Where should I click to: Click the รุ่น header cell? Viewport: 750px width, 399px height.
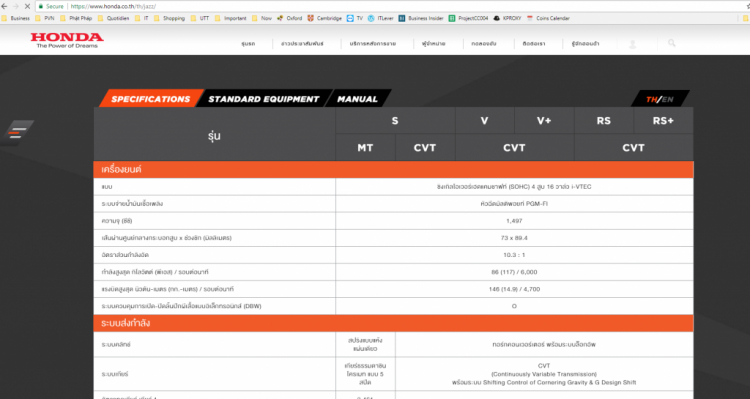(214, 134)
